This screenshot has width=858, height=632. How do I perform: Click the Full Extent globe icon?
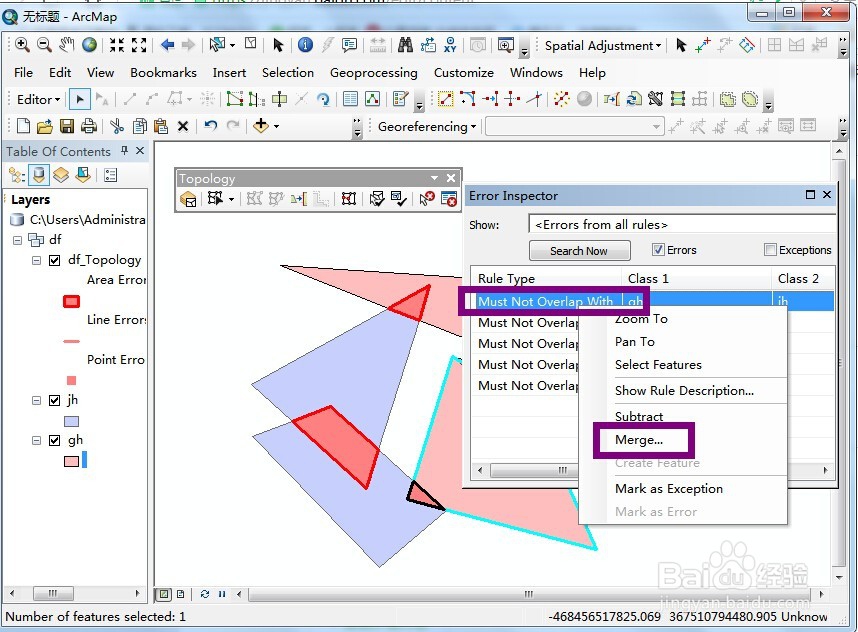coord(90,45)
